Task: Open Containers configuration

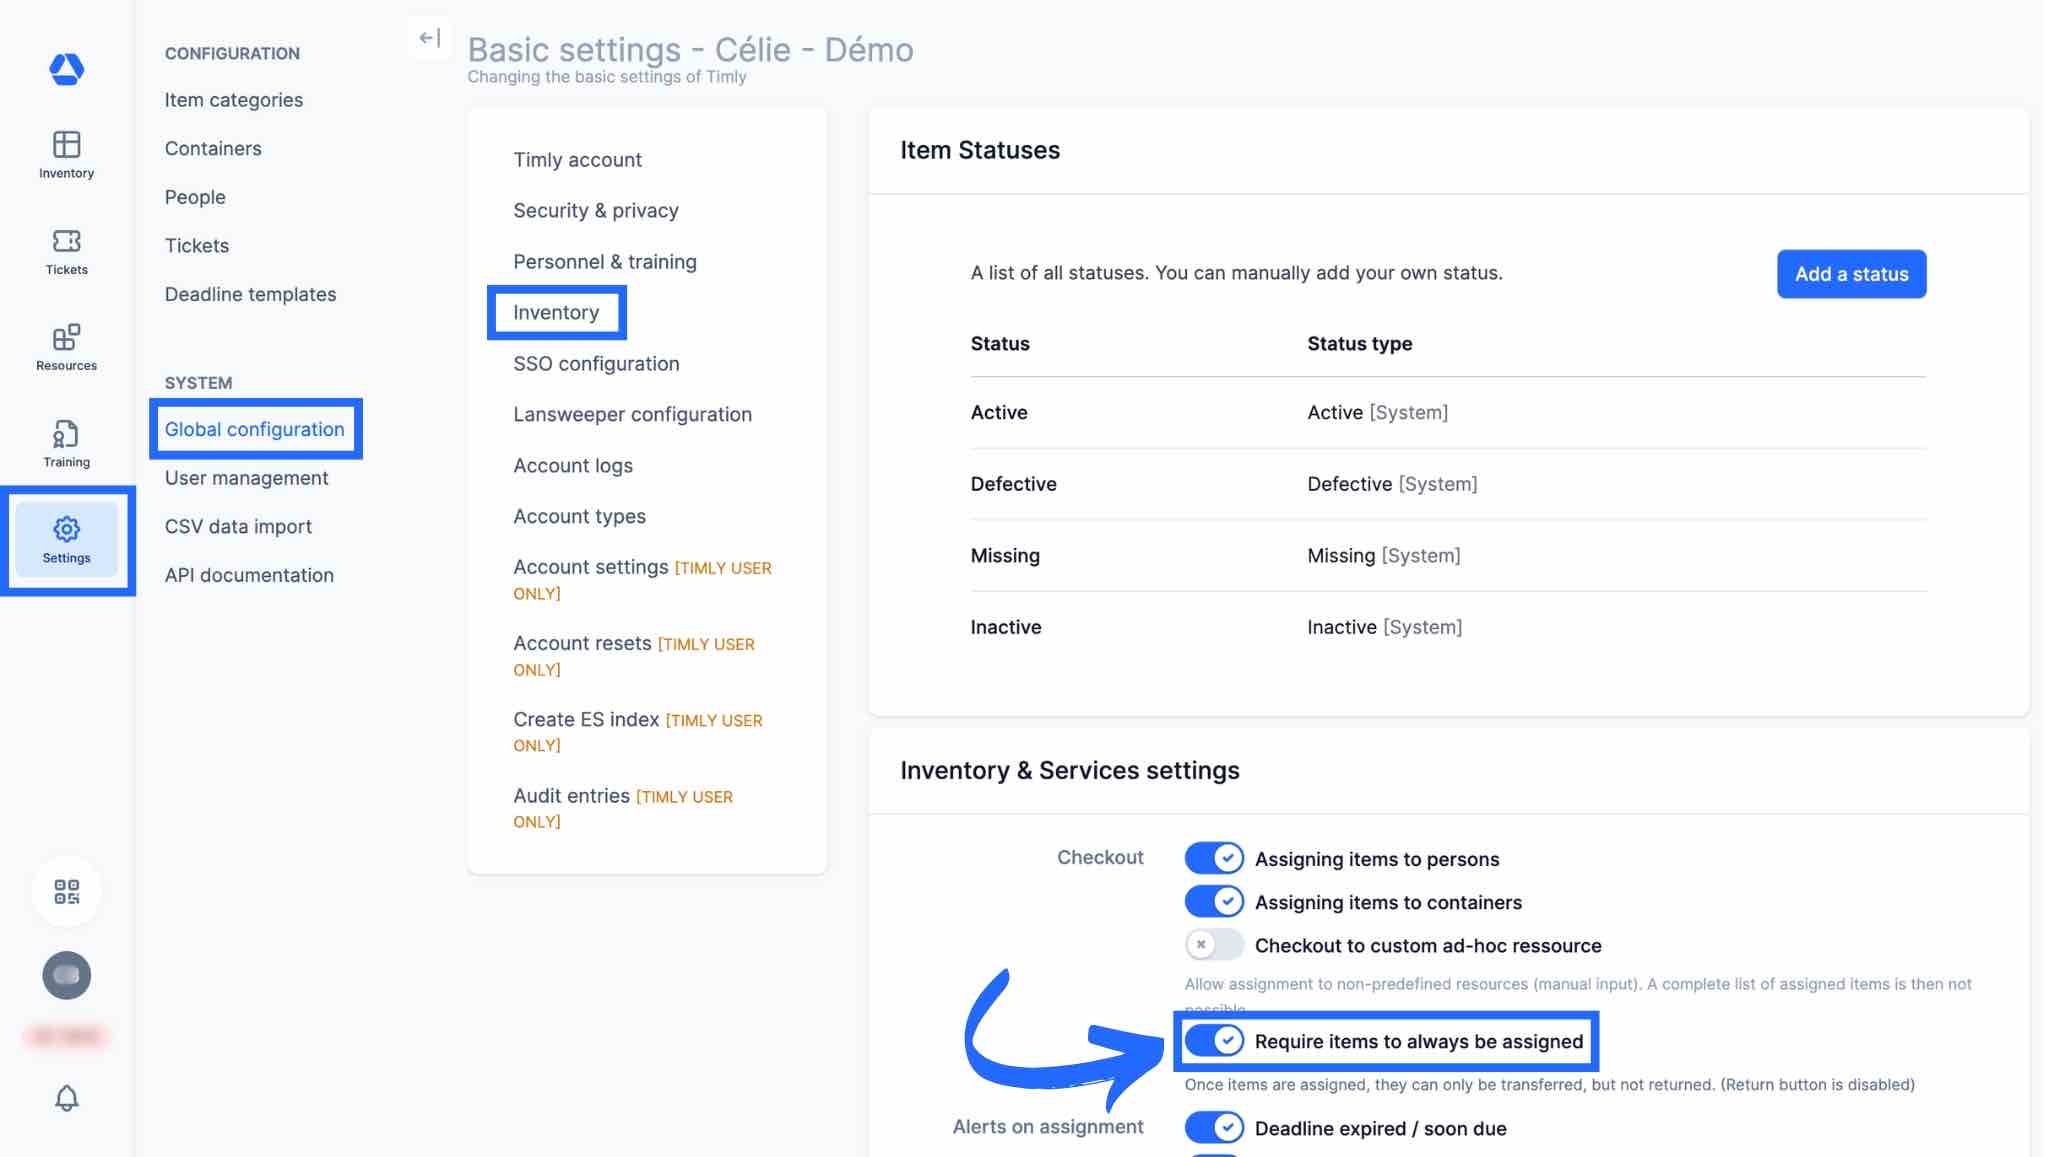Action: (213, 148)
